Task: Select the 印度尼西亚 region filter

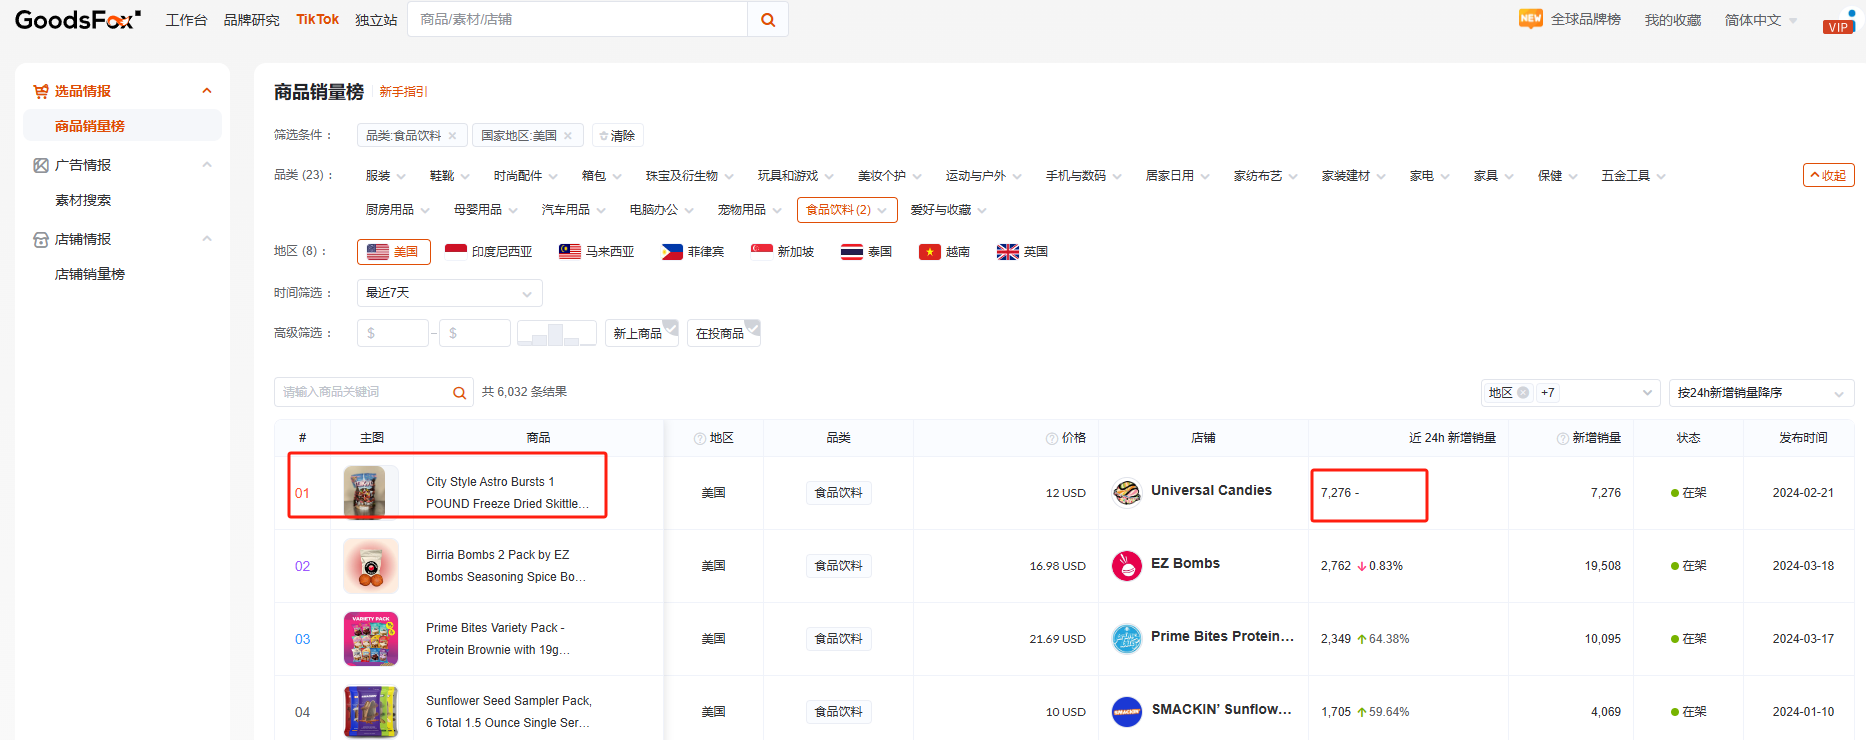Action: tap(489, 252)
